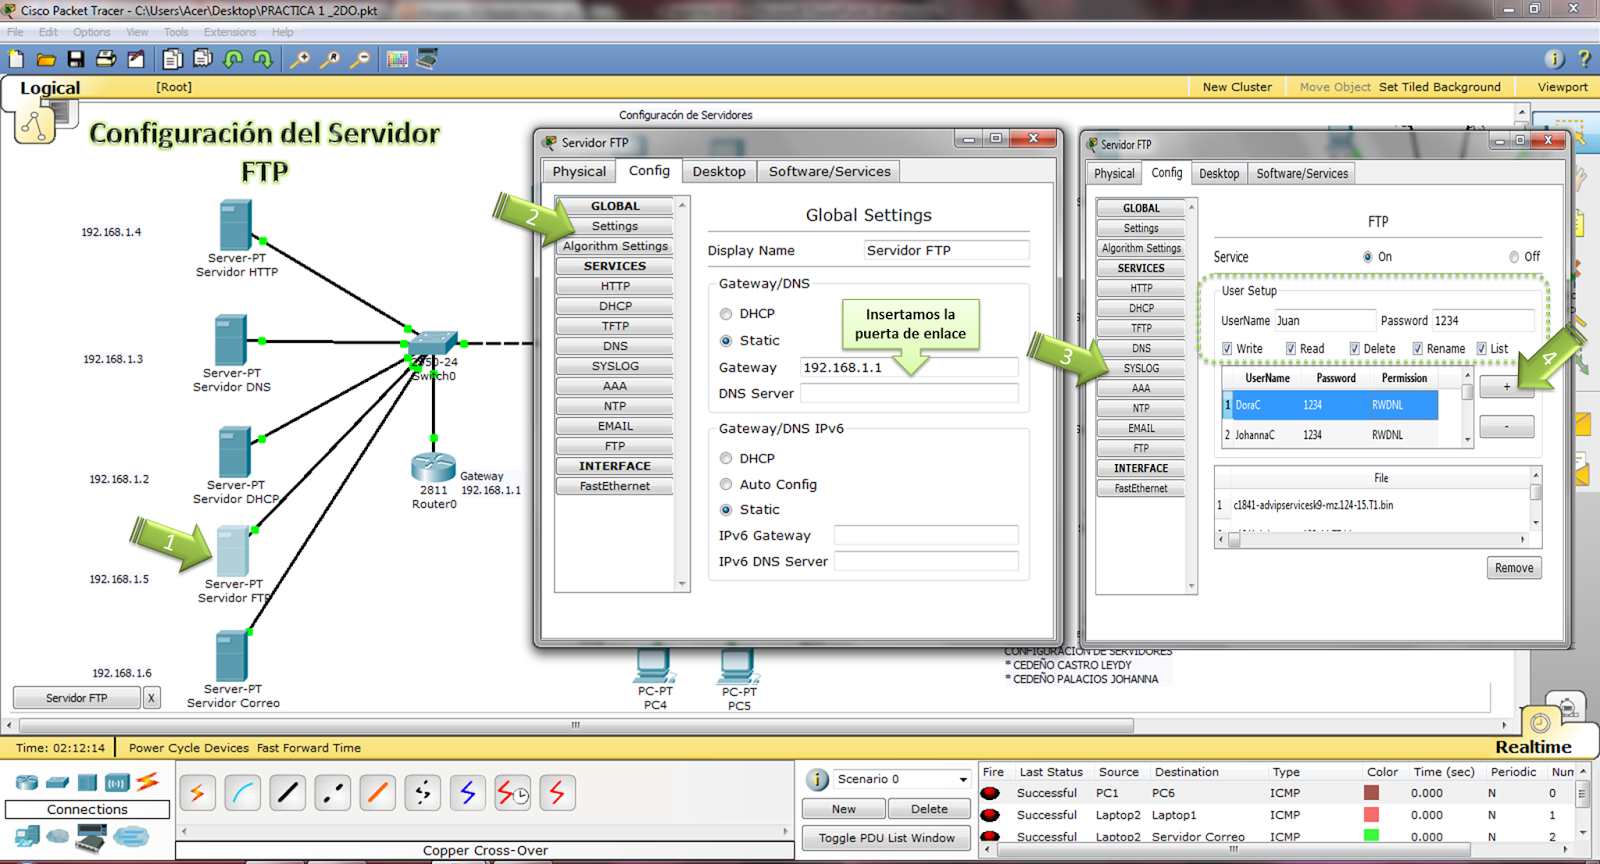Select the Servidor DNS server icon

click(x=231, y=340)
